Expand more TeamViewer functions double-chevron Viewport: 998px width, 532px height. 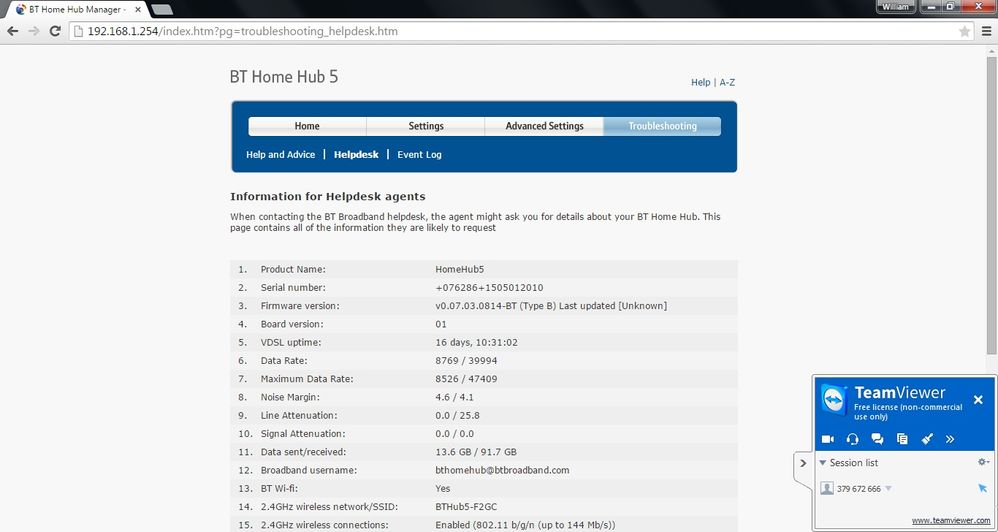click(950, 439)
